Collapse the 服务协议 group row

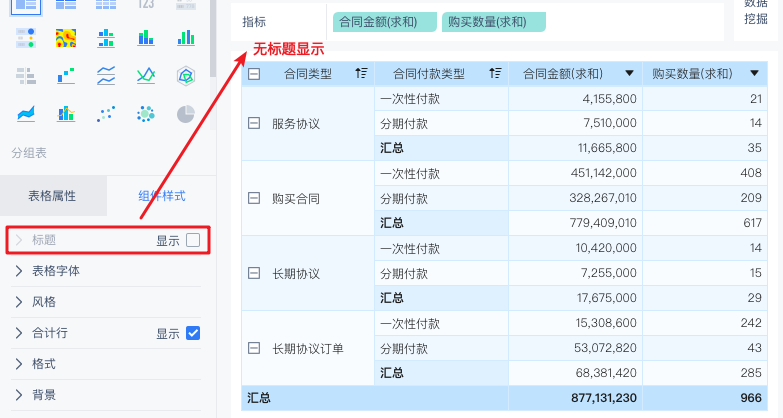(x=254, y=123)
